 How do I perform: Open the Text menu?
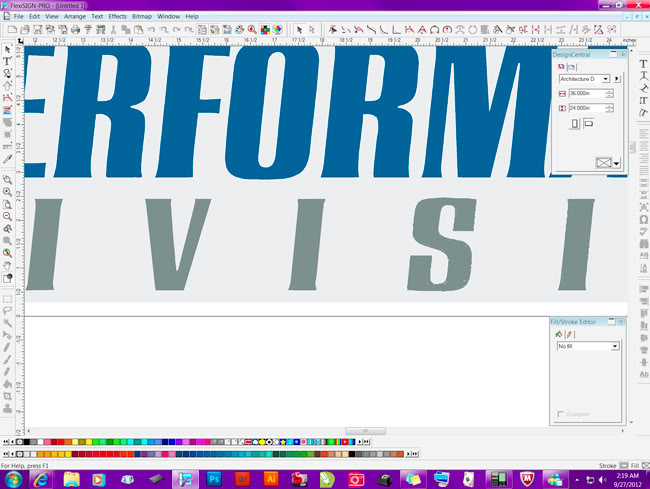(x=97, y=17)
